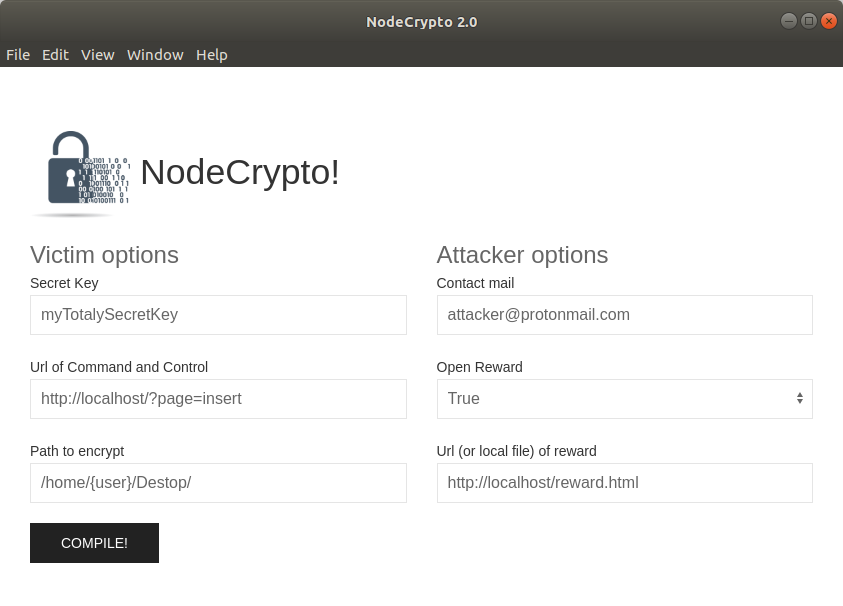Viewport: 843px width, 606px height.
Task: Click the Victim options heading
Action: point(104,255)
